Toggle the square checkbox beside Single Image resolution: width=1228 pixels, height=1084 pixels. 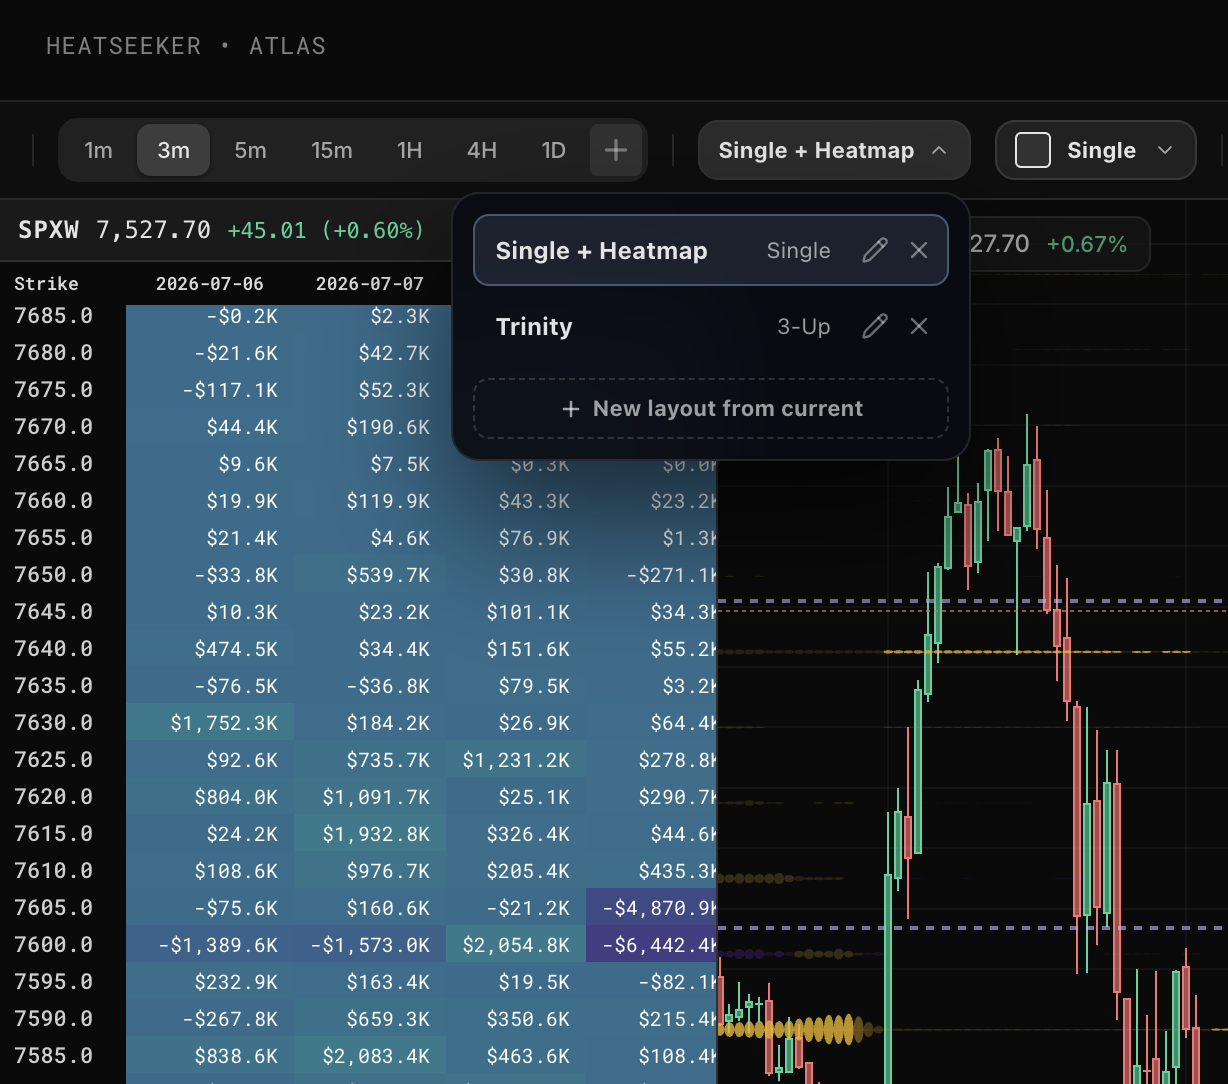[x=1033, y=150]
